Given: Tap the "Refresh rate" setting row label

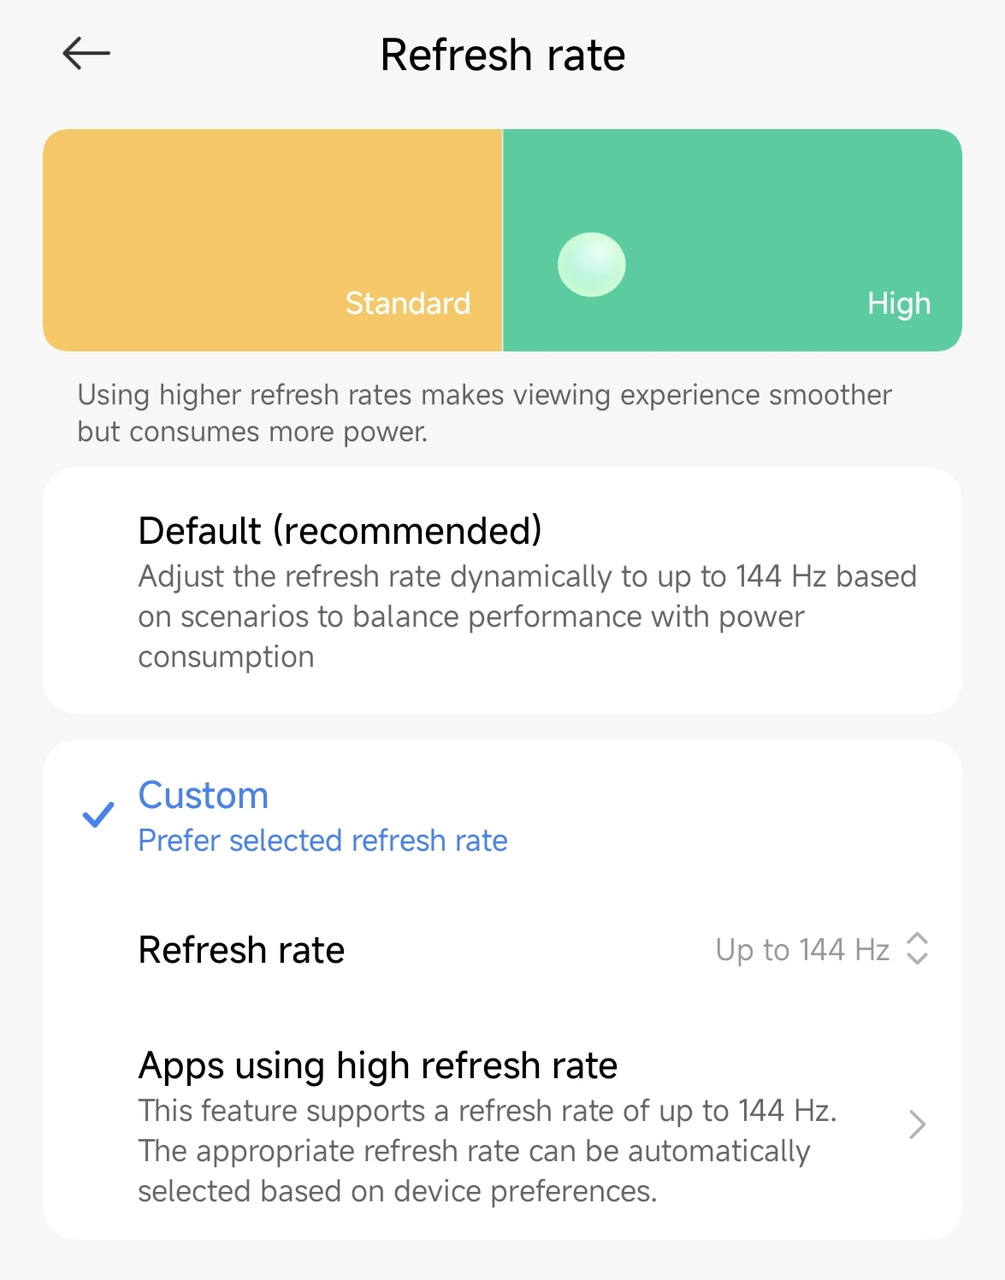Looking at the screenshot, I should [x=241, y=949].
